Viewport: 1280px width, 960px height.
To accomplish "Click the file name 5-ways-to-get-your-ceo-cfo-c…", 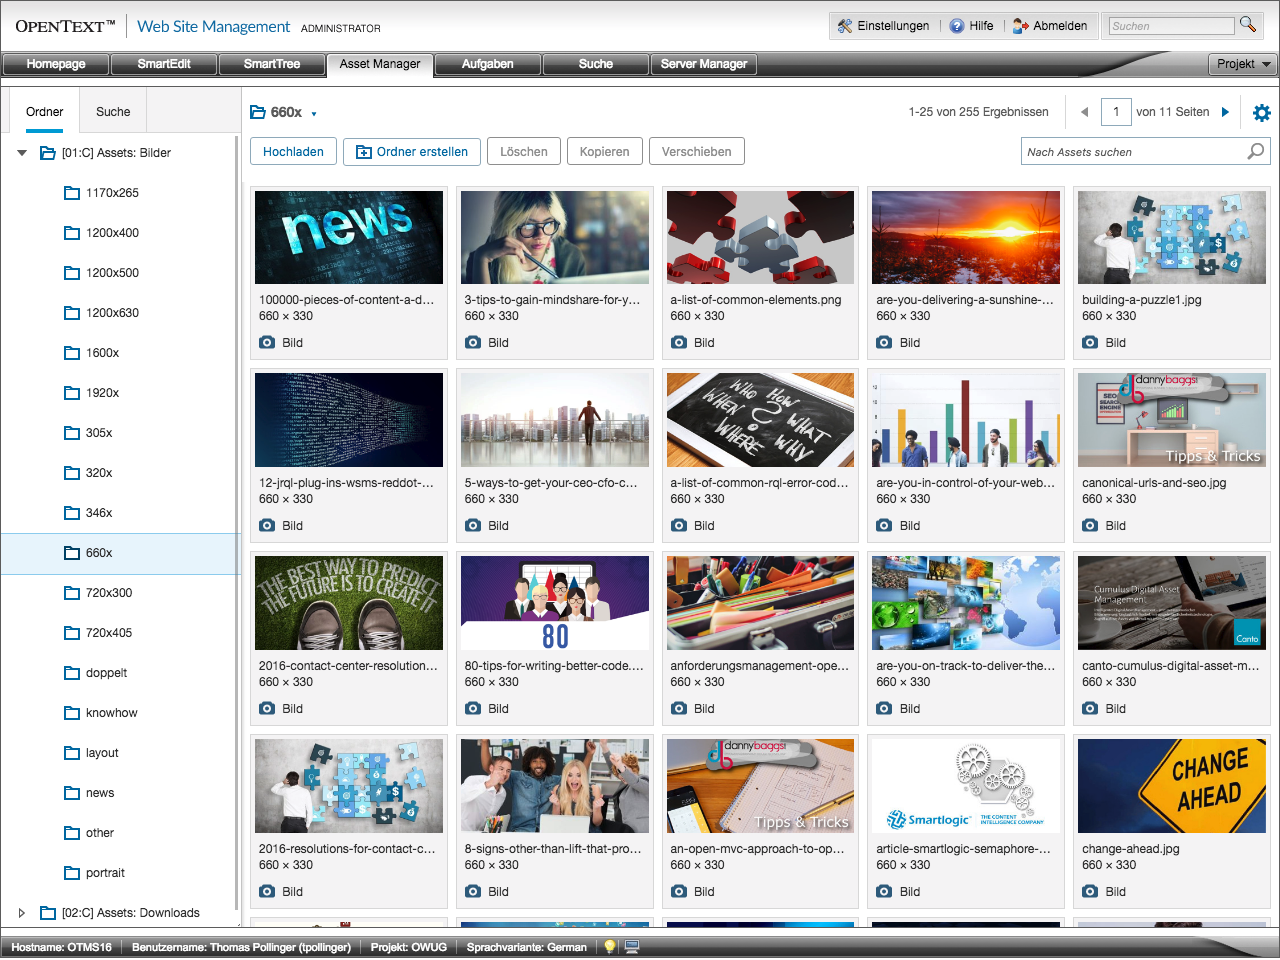I will (x=551, y=482).
